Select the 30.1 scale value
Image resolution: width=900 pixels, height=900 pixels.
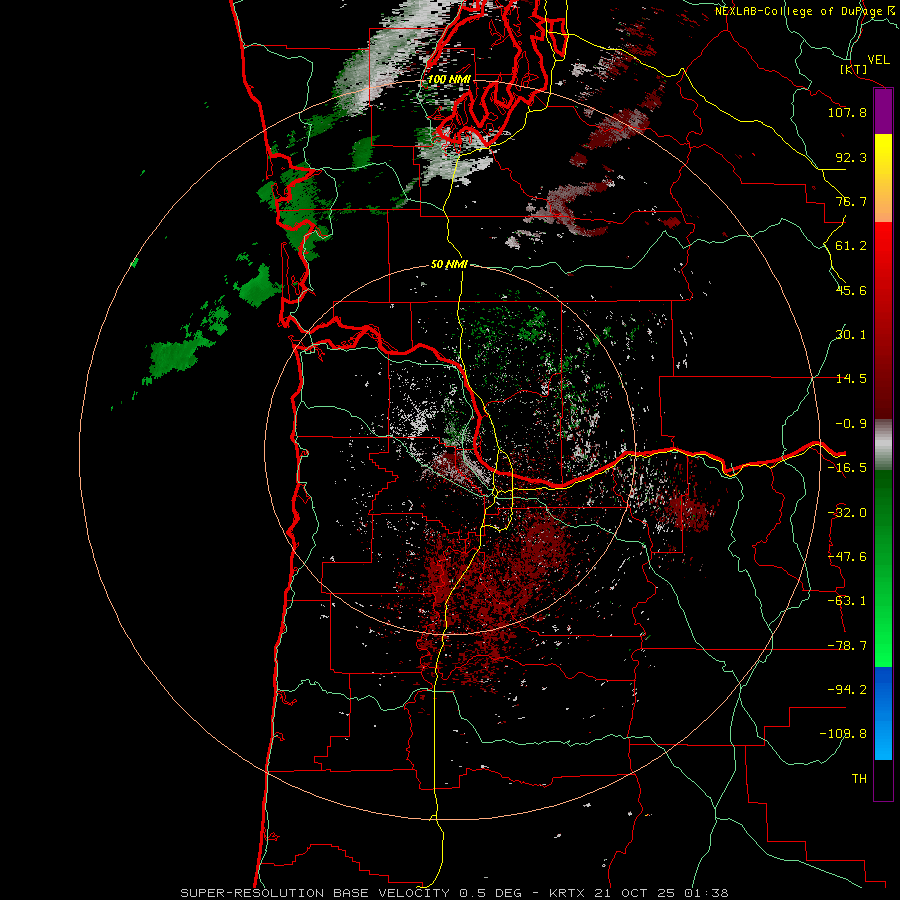click(851, 335)
